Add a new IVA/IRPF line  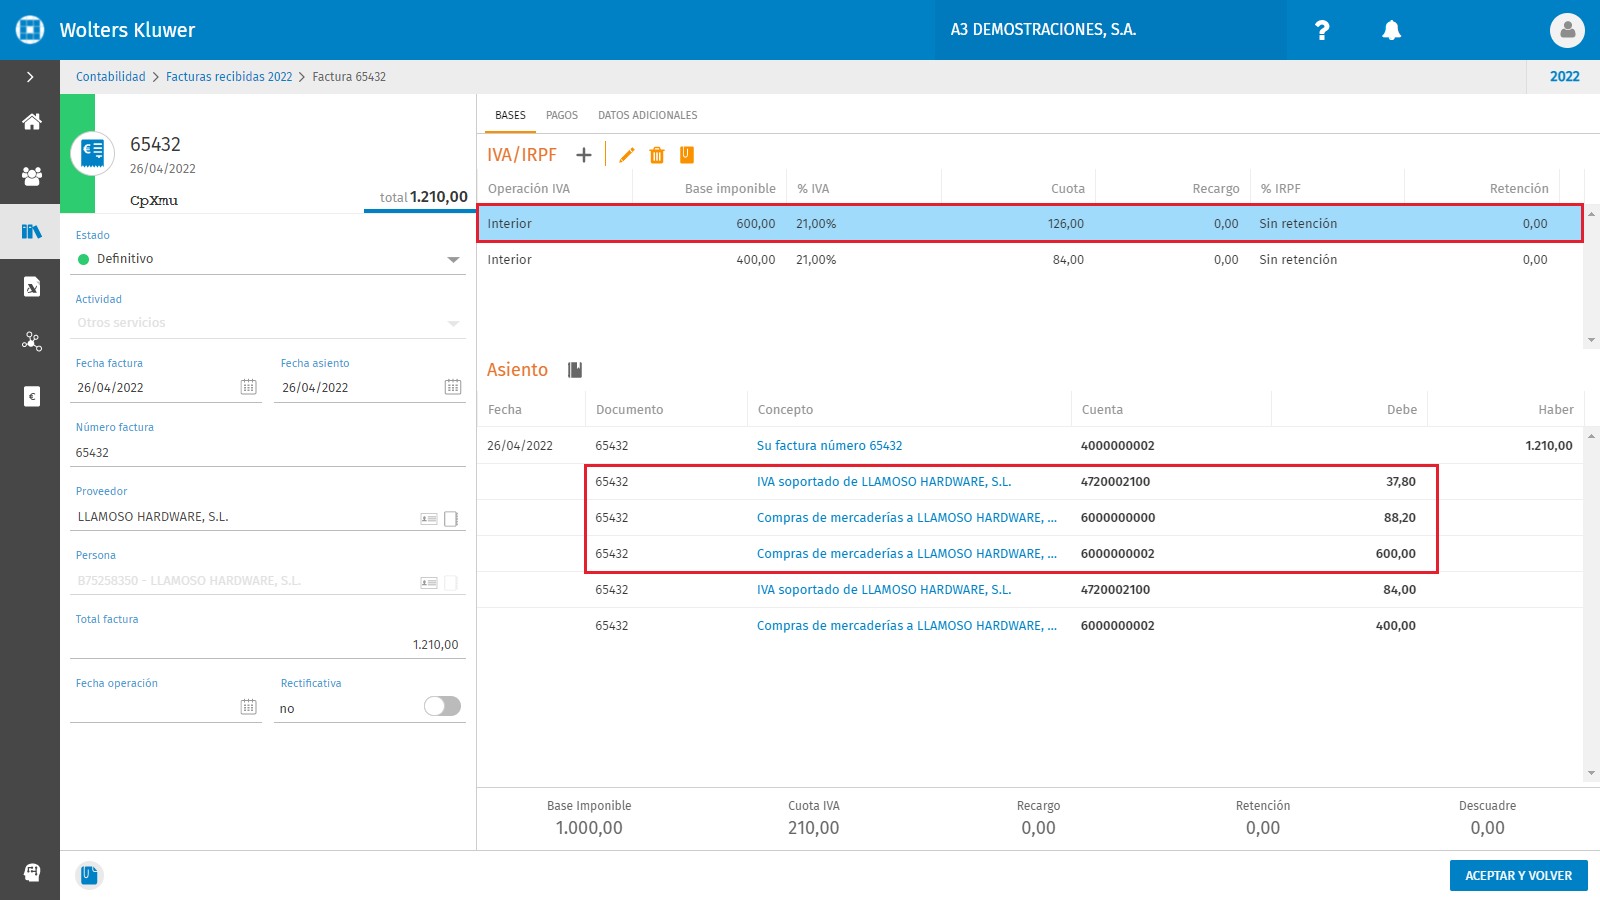pos(584,155)
